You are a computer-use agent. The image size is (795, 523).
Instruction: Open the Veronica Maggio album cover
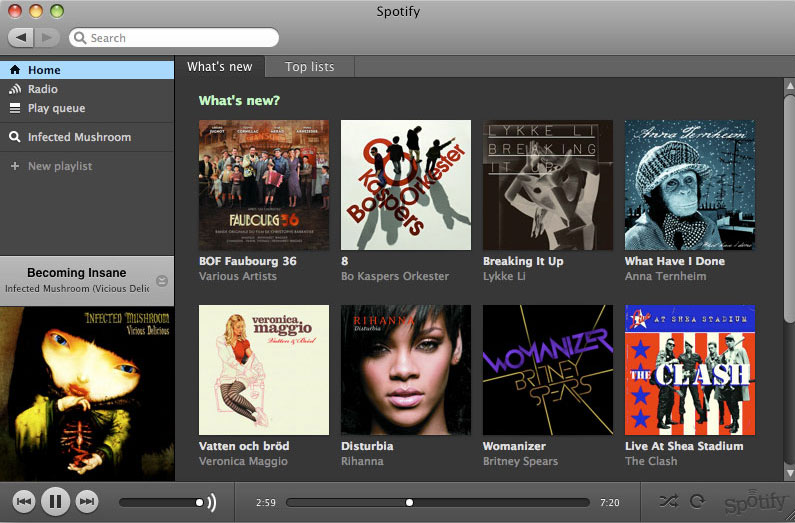point(264,370)
